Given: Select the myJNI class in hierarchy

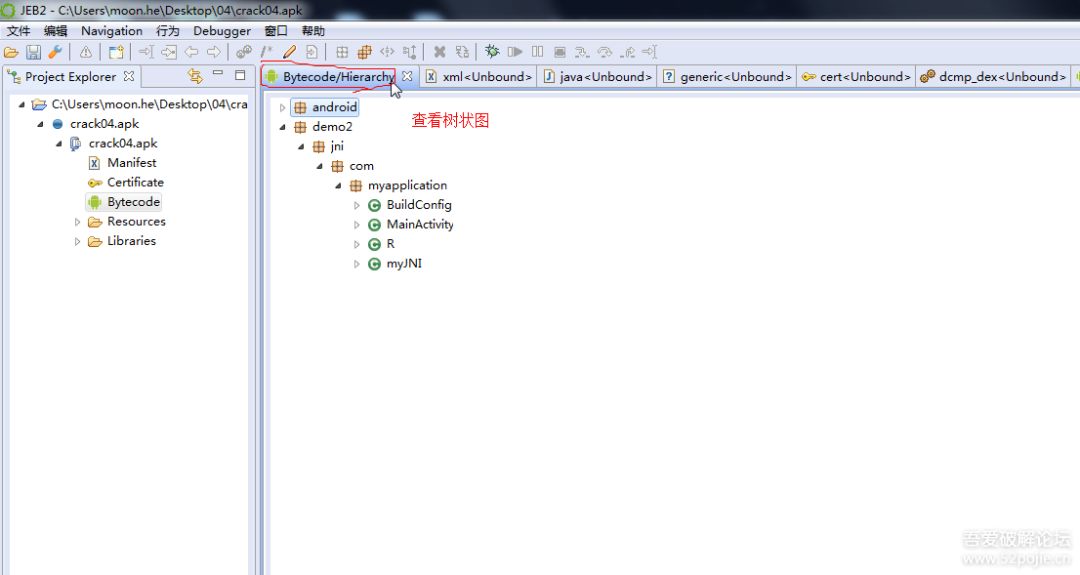Looking at the screenshot, I should [403, 264].
